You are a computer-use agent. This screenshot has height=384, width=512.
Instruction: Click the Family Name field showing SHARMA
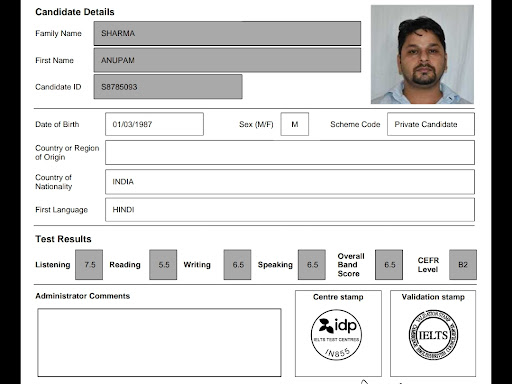(227, 33)
